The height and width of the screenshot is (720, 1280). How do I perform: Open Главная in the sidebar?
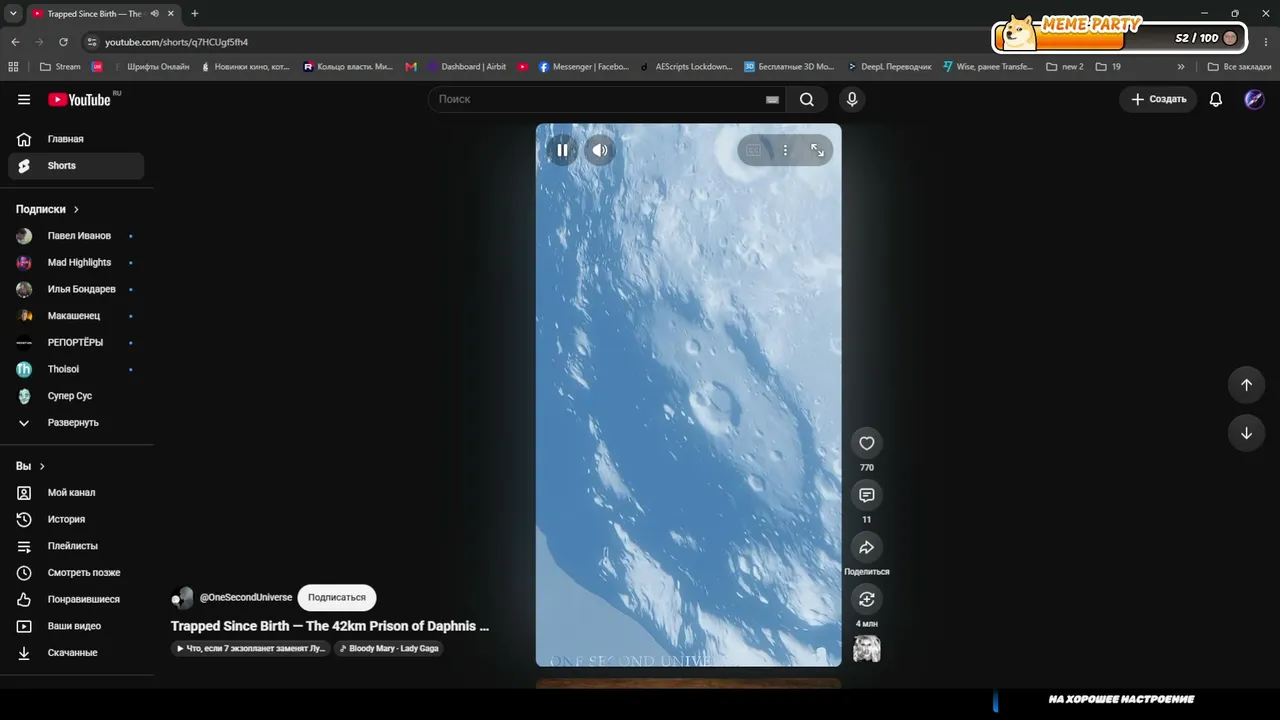pyautogui.click(x=76, y=139)
